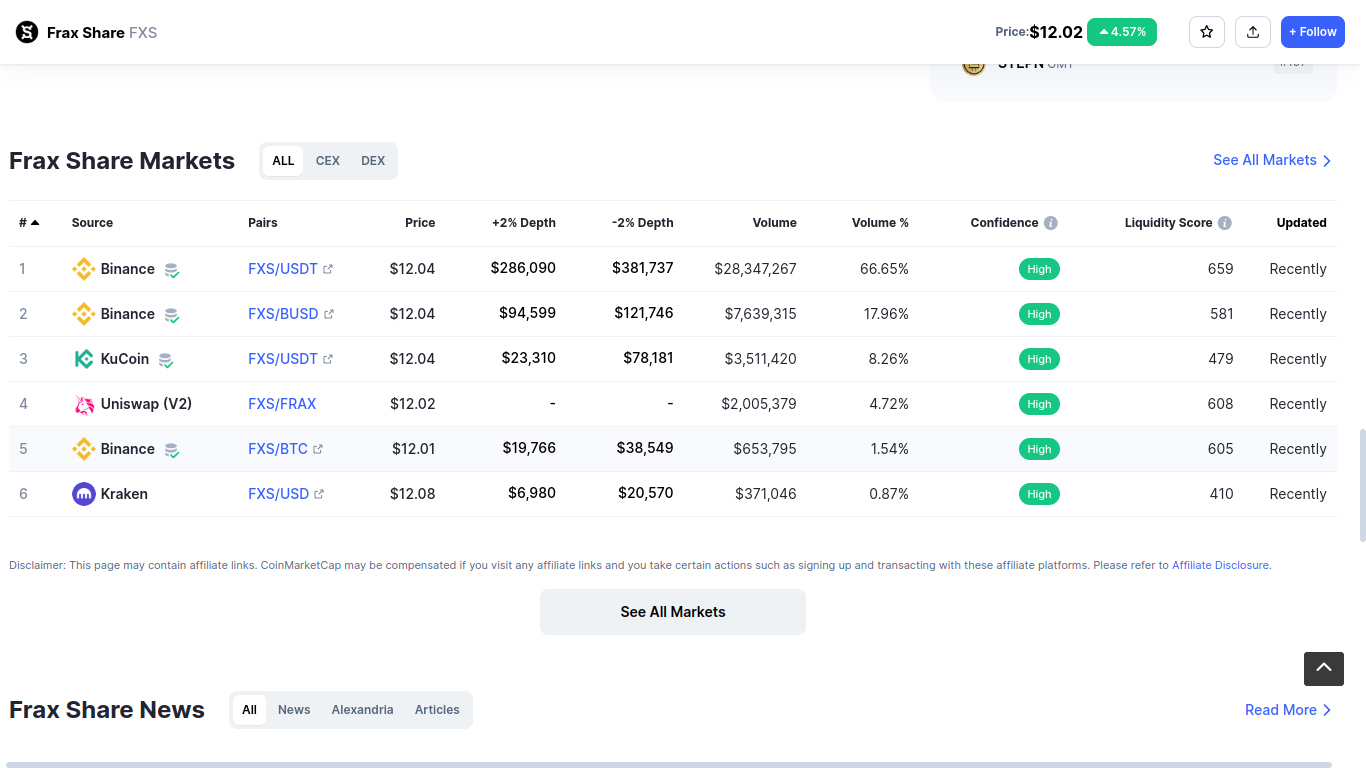Click the Kraken exchange name
This screenshot has width=1366, height=768.
tap(124, 494)
